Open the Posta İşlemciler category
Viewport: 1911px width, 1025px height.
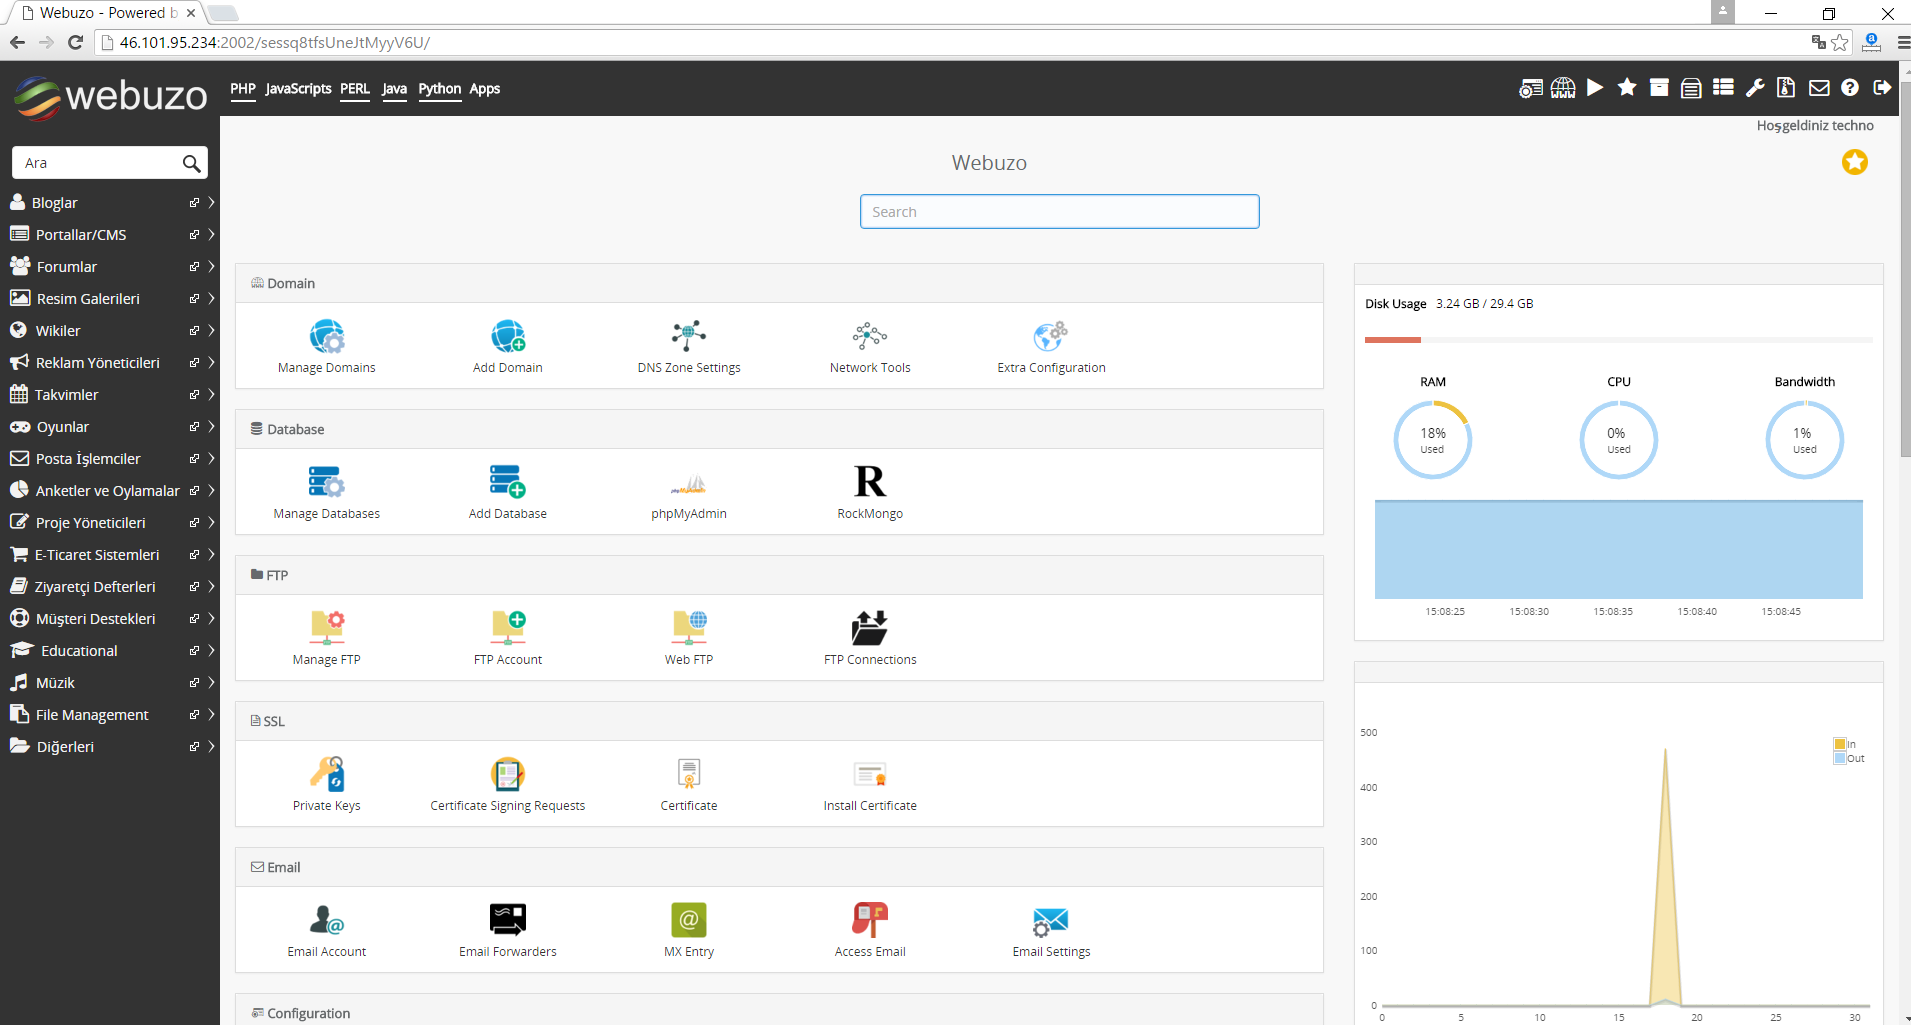coord(88,458)
